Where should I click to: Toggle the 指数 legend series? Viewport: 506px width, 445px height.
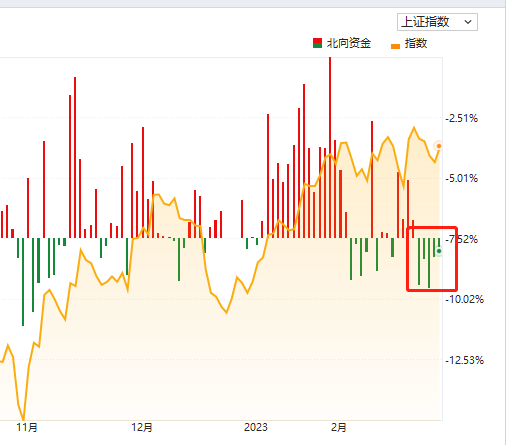tap(409, 44)
